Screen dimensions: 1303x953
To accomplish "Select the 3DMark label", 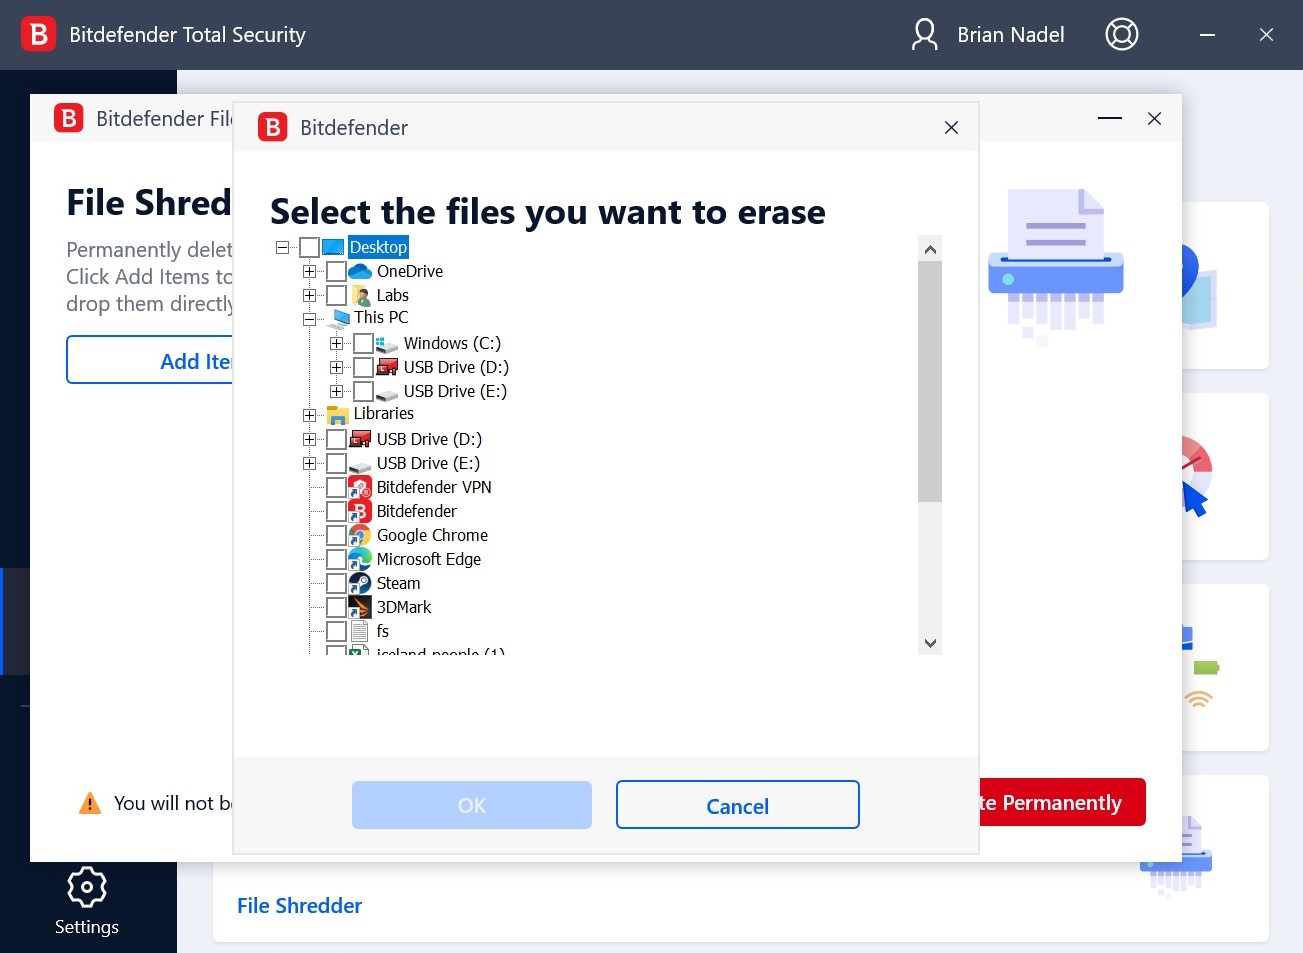I will point(404,607).
